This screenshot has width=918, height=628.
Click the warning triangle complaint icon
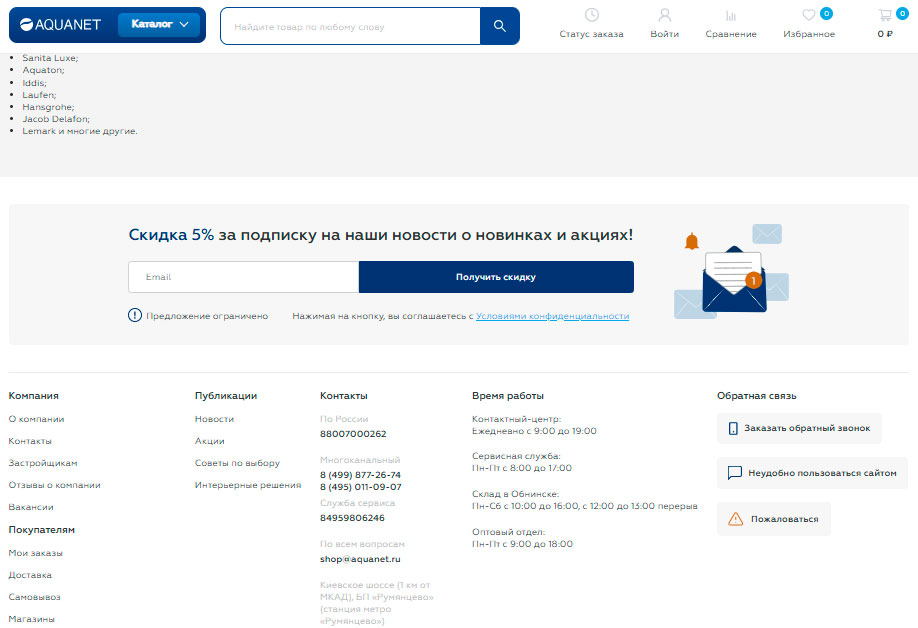735,519
